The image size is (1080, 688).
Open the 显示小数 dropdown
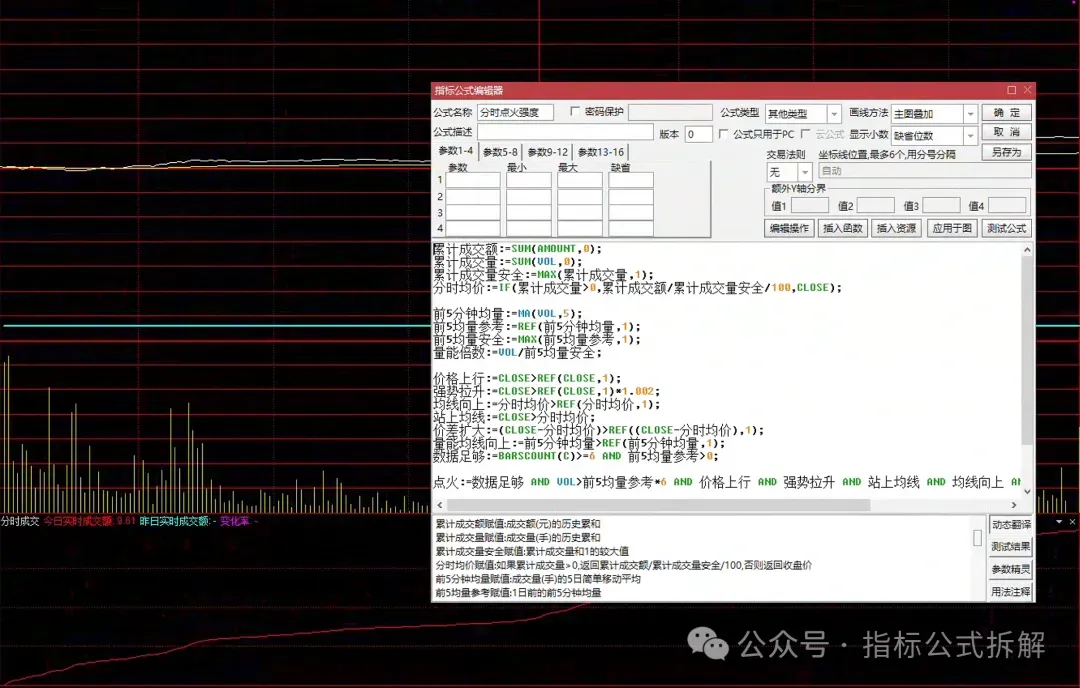tap(970, 136)
